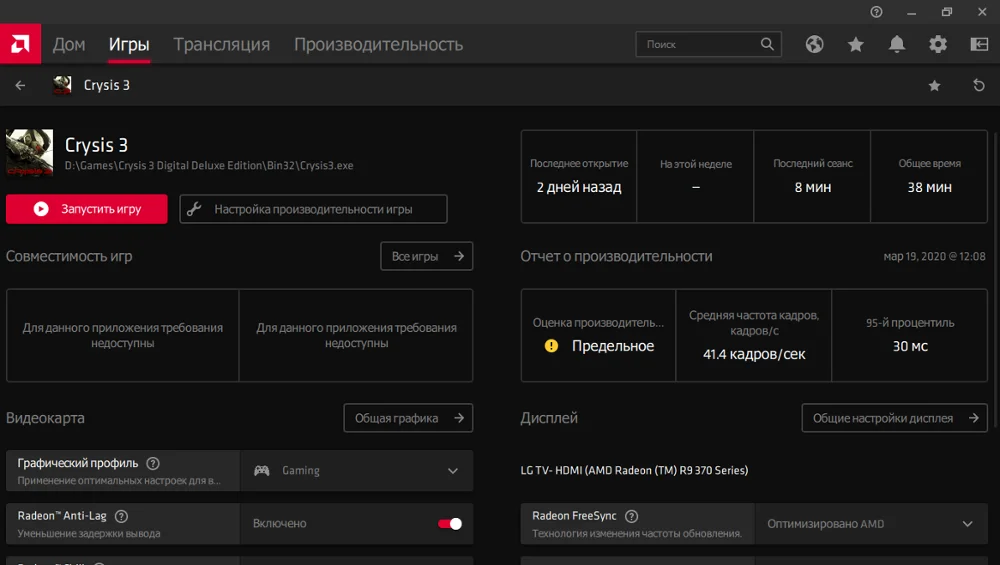Favorite Crysis 3 with the star icon
This screenshot has width=1000, height=565.
tap(934, 85)
